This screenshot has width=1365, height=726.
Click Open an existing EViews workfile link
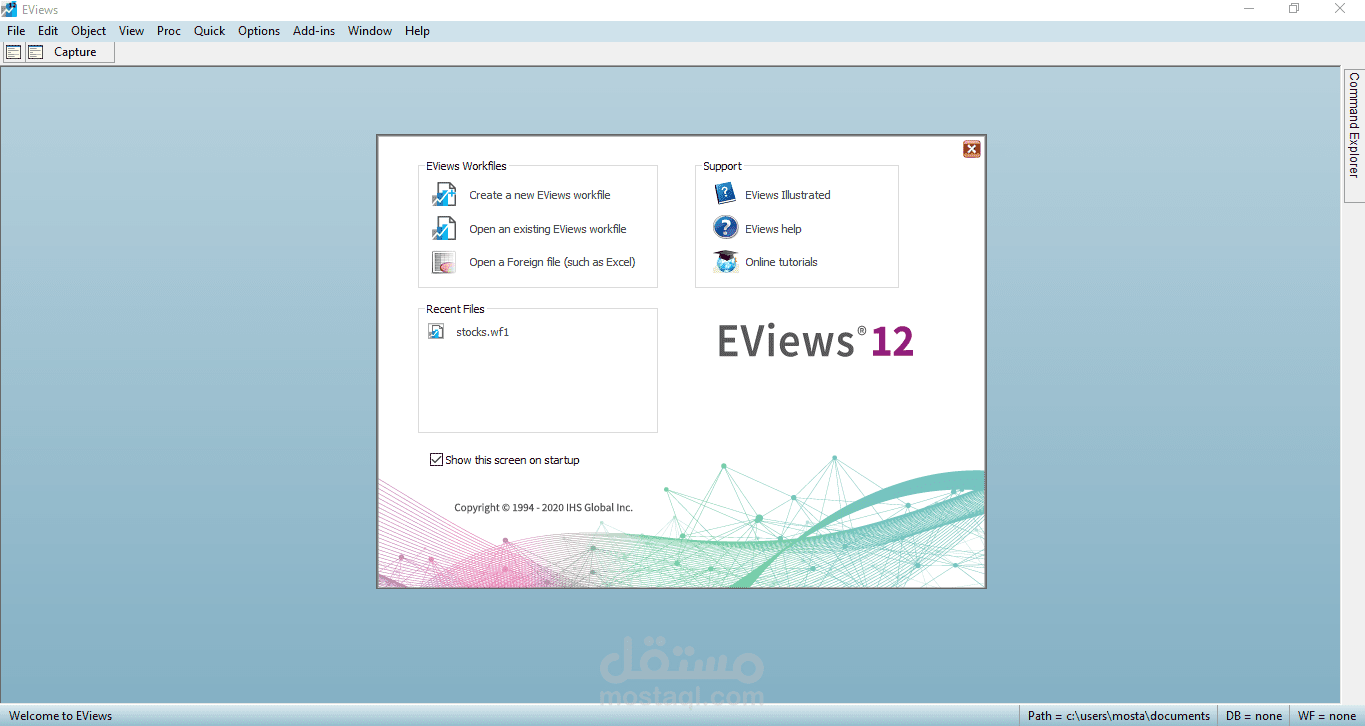[548, 229]
